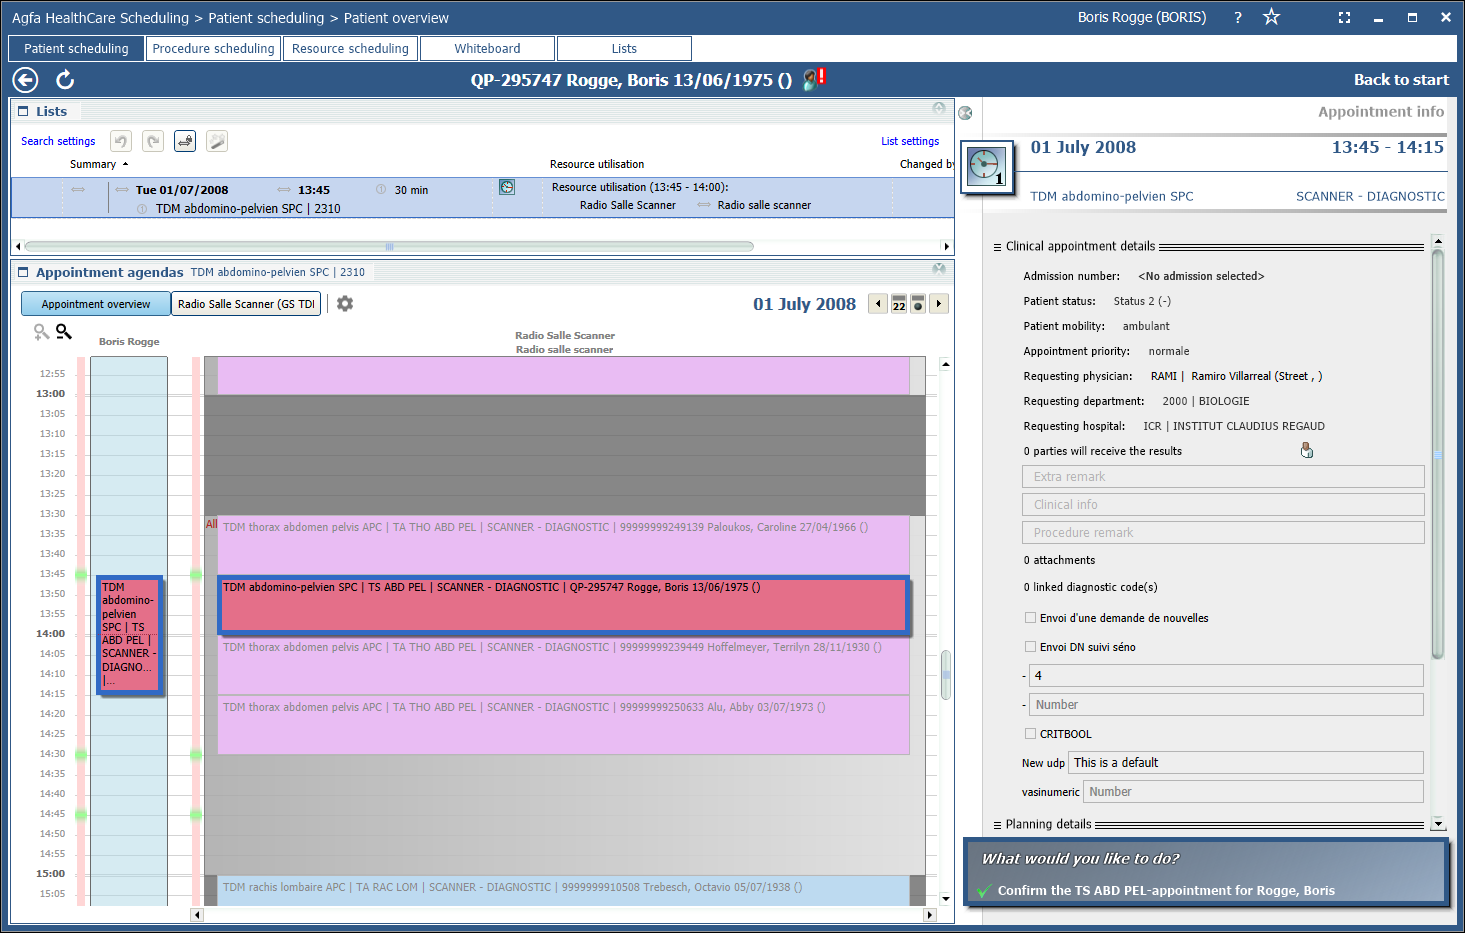Image resolution: width=1465 pixels, height=933 pixels.
Task: Collapse the Lists panel header
Action: (x=24, y=112)
